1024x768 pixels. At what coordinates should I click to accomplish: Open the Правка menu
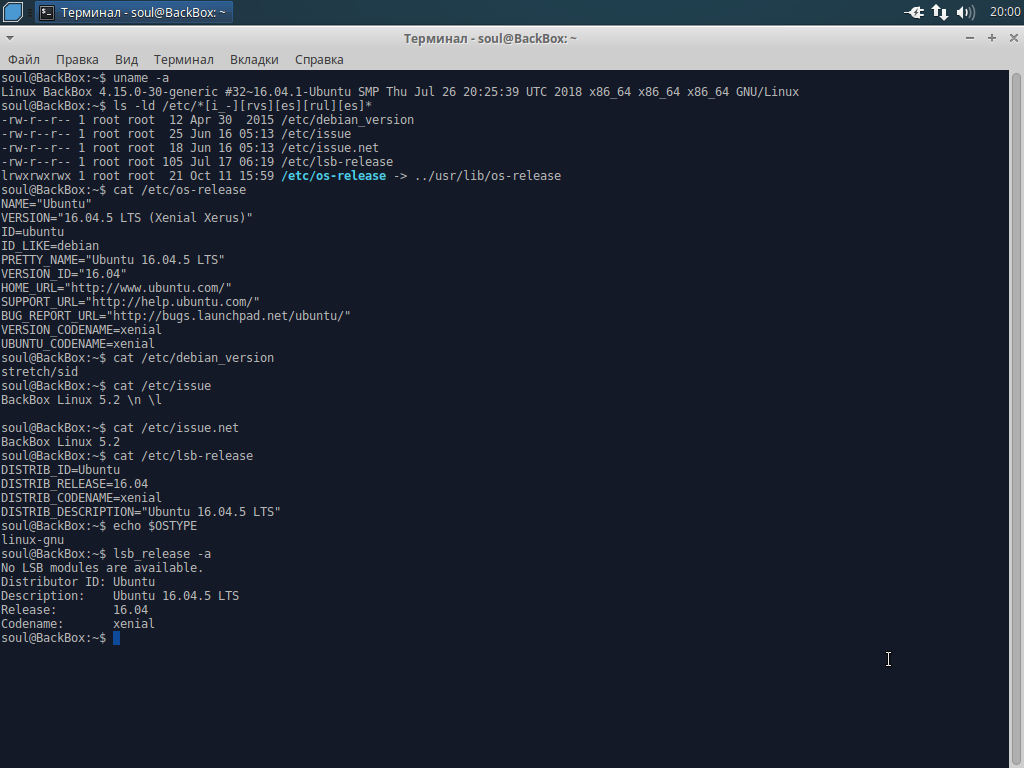[x=77, y=59]
